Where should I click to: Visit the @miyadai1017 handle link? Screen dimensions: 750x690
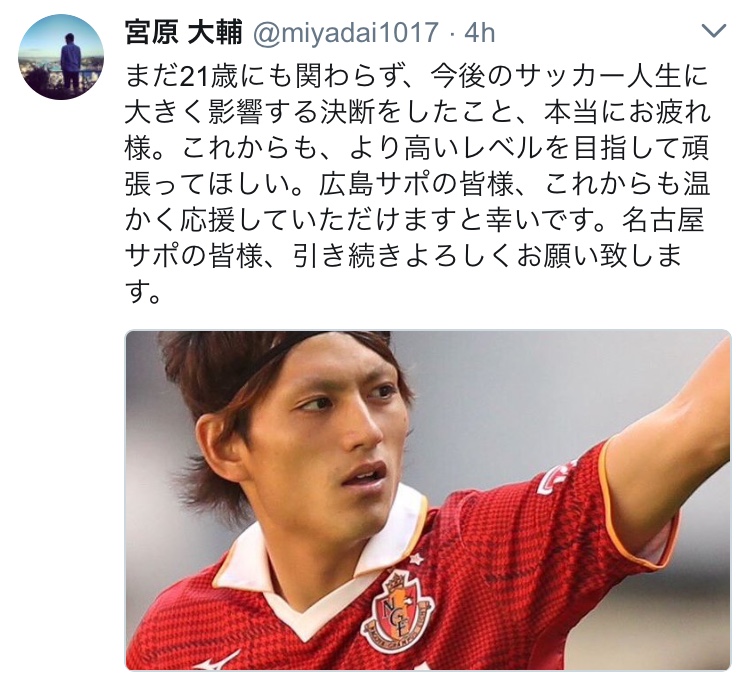(346, 33)
